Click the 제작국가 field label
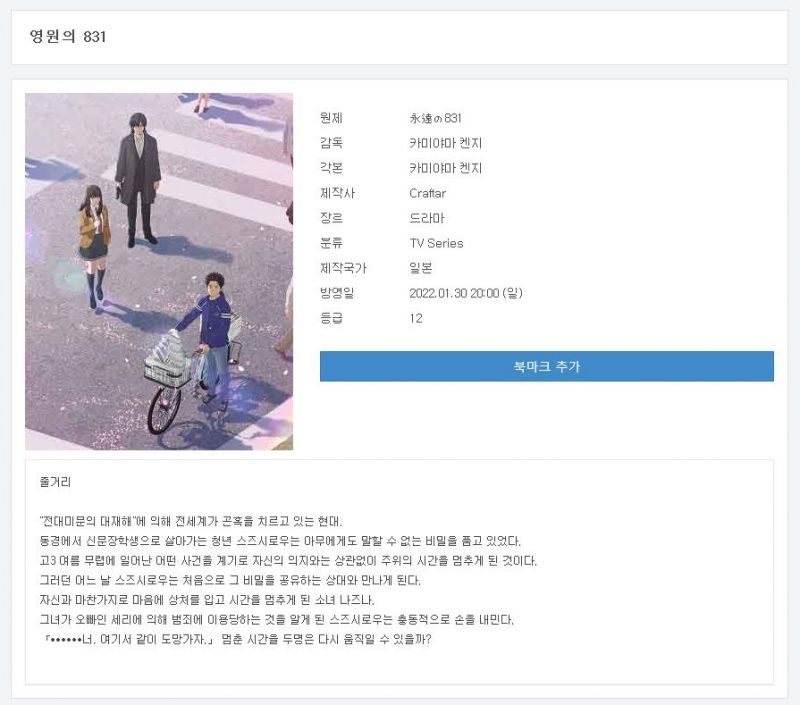Viewport: 800px width, 705px height. click(x=343, y=268)
